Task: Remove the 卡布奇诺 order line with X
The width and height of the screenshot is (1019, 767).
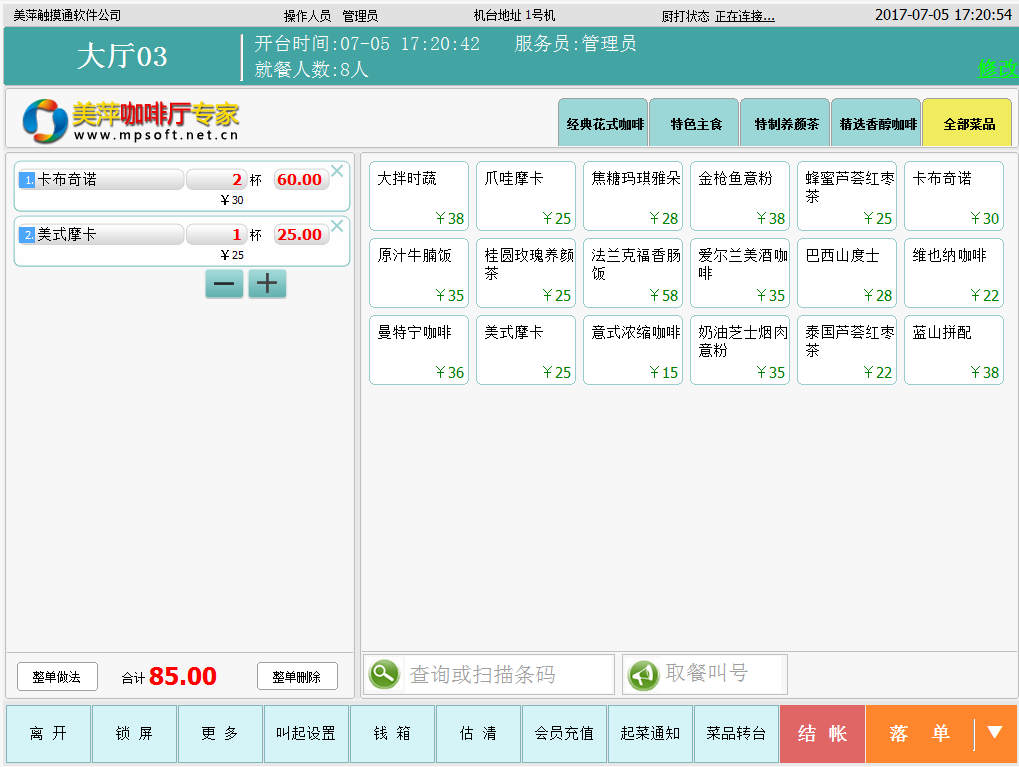Action: point(337,171)
